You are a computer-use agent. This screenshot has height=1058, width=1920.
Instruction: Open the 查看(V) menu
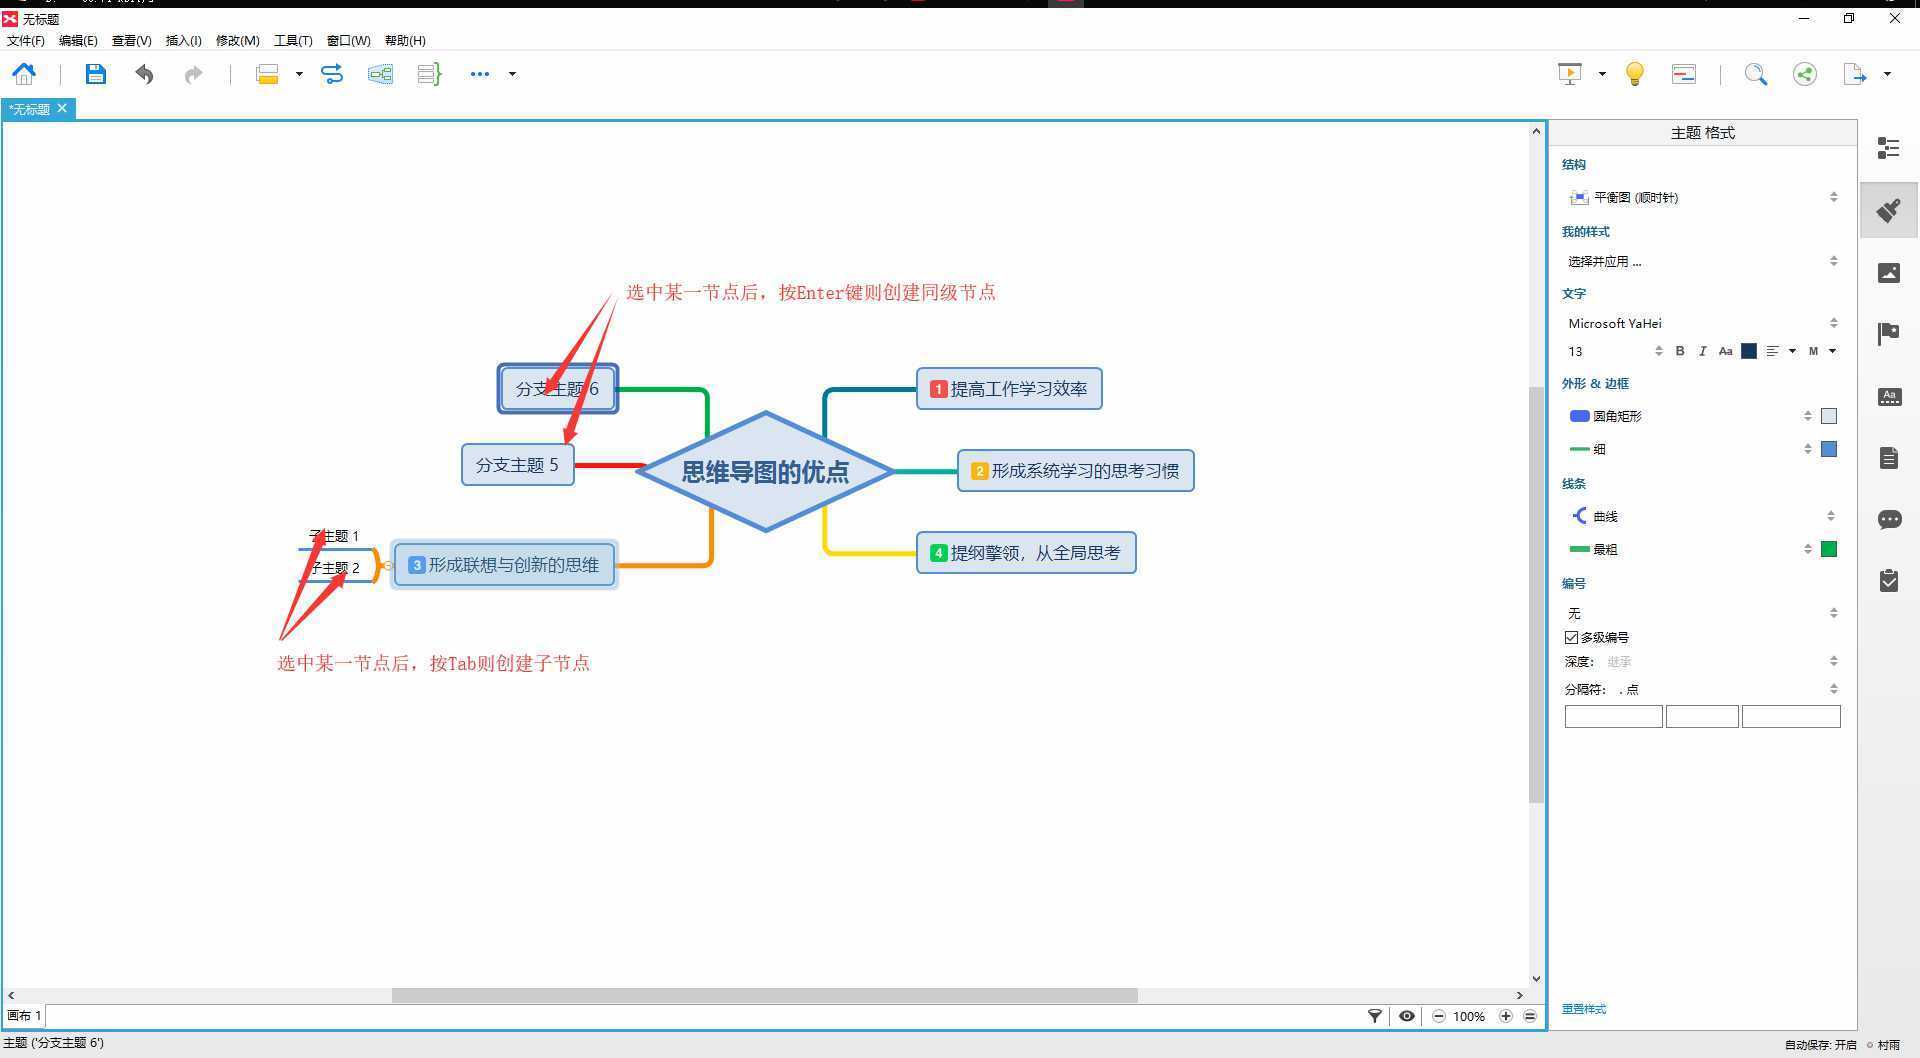(131, 41)
